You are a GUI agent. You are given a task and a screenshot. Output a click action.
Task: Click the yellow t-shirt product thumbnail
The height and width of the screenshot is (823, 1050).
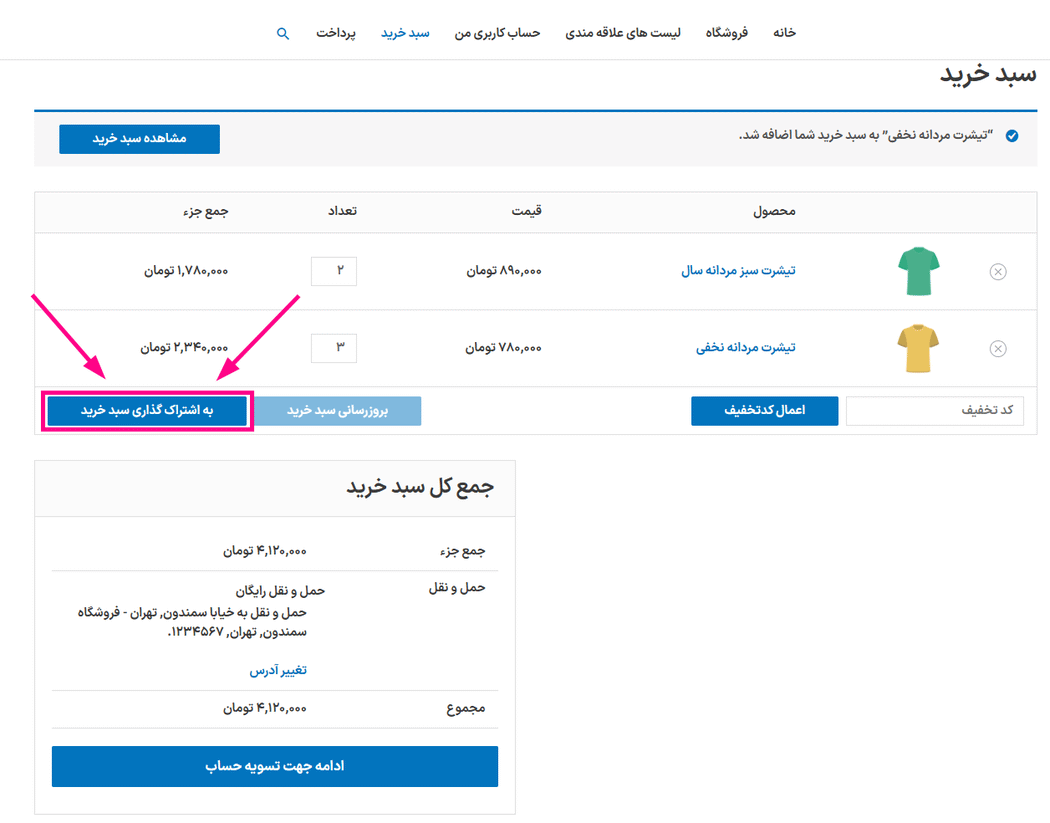click(x=918, y=348)
